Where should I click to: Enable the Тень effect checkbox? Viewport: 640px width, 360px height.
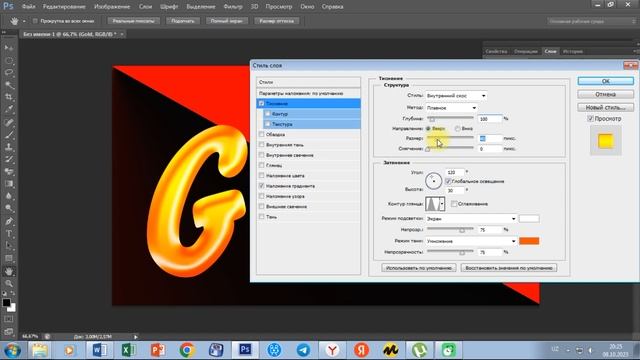point(262,217)
